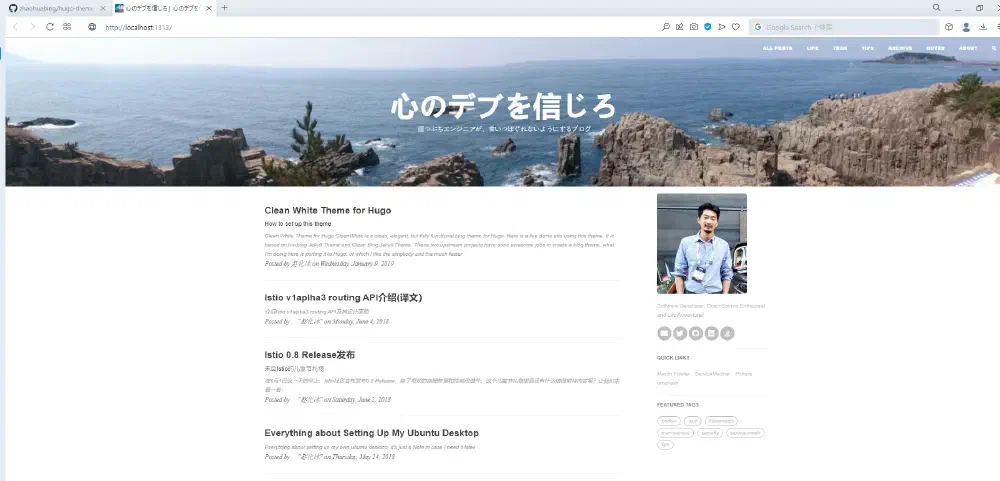Open the Twitter social icon in sidebar
Screen dimensions: 1000x481
680,333
